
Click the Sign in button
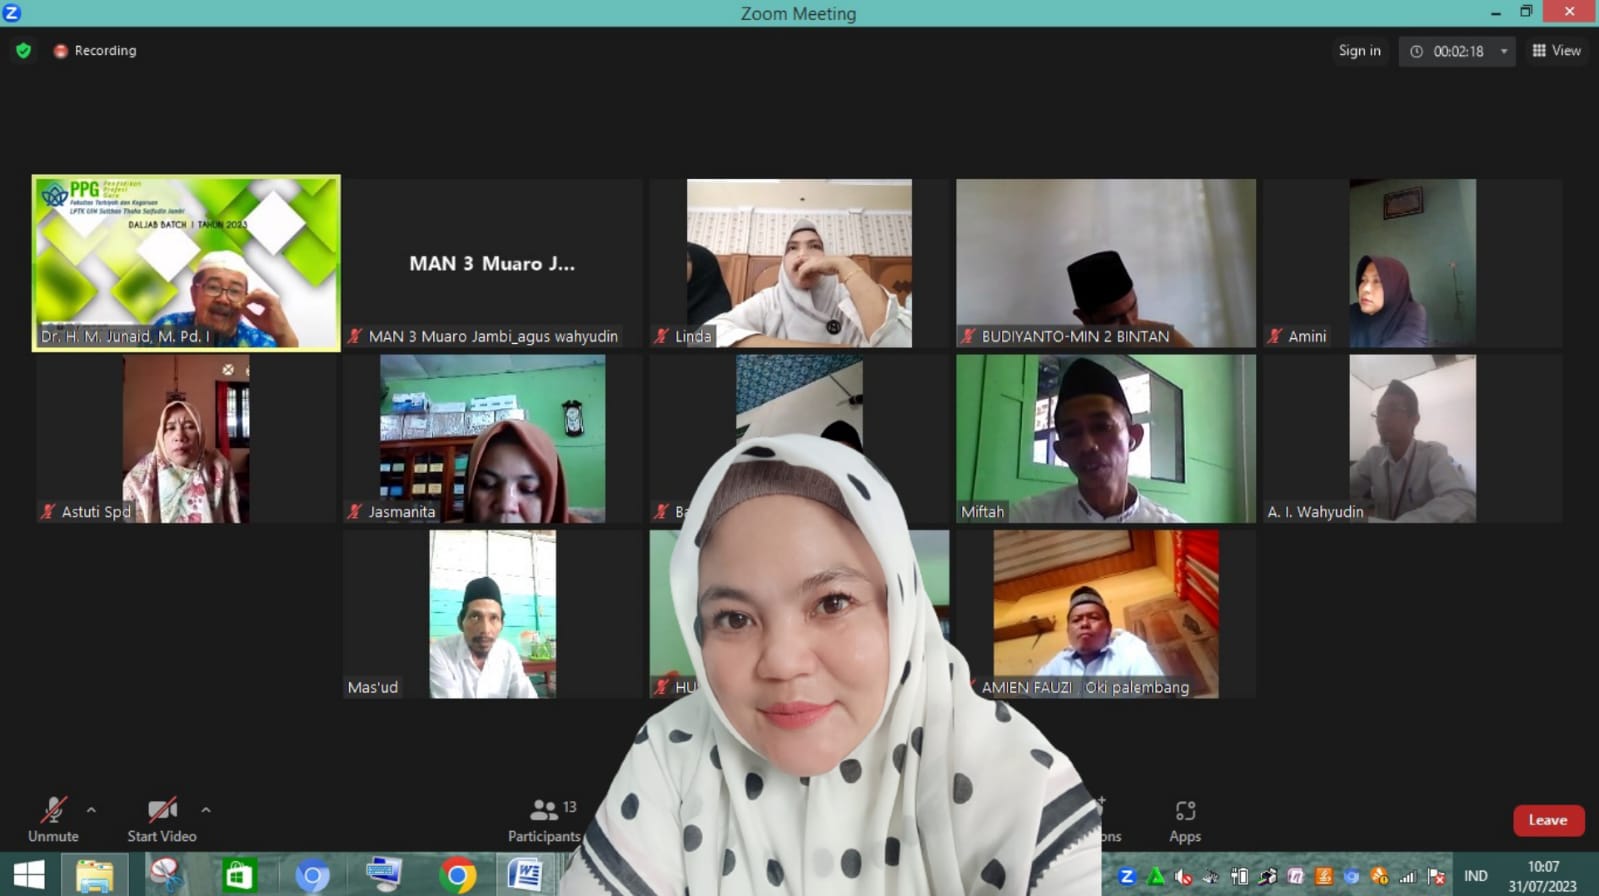tap(1359, 51)
